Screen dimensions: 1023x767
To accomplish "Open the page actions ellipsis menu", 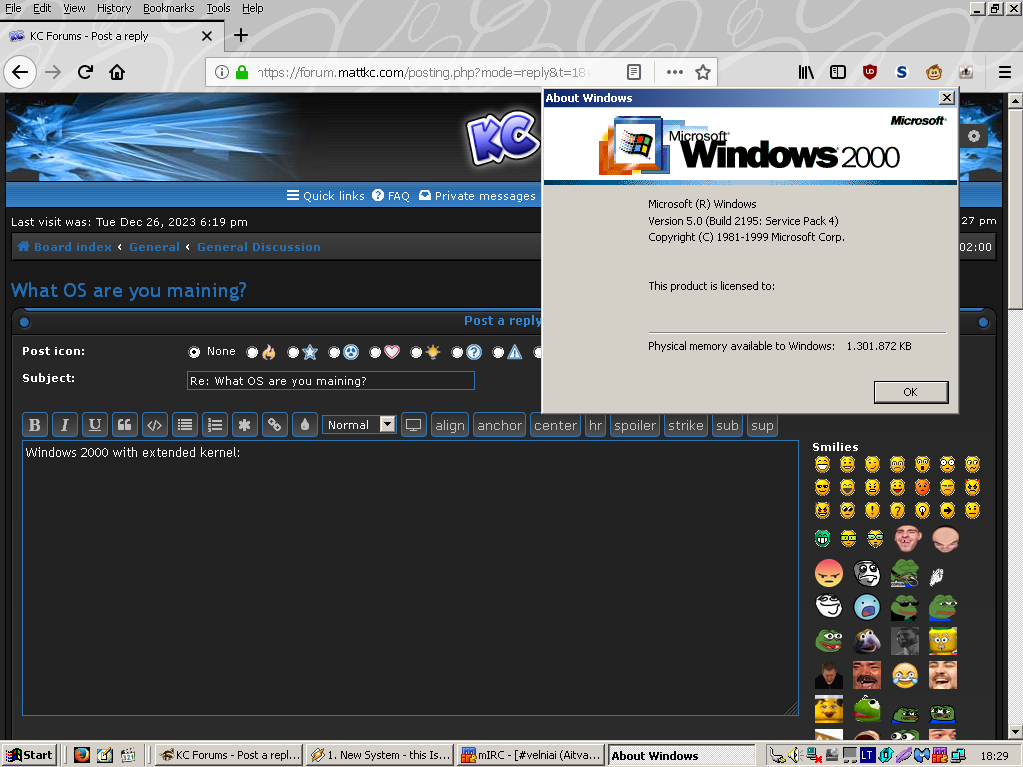I will coord(675,72).
